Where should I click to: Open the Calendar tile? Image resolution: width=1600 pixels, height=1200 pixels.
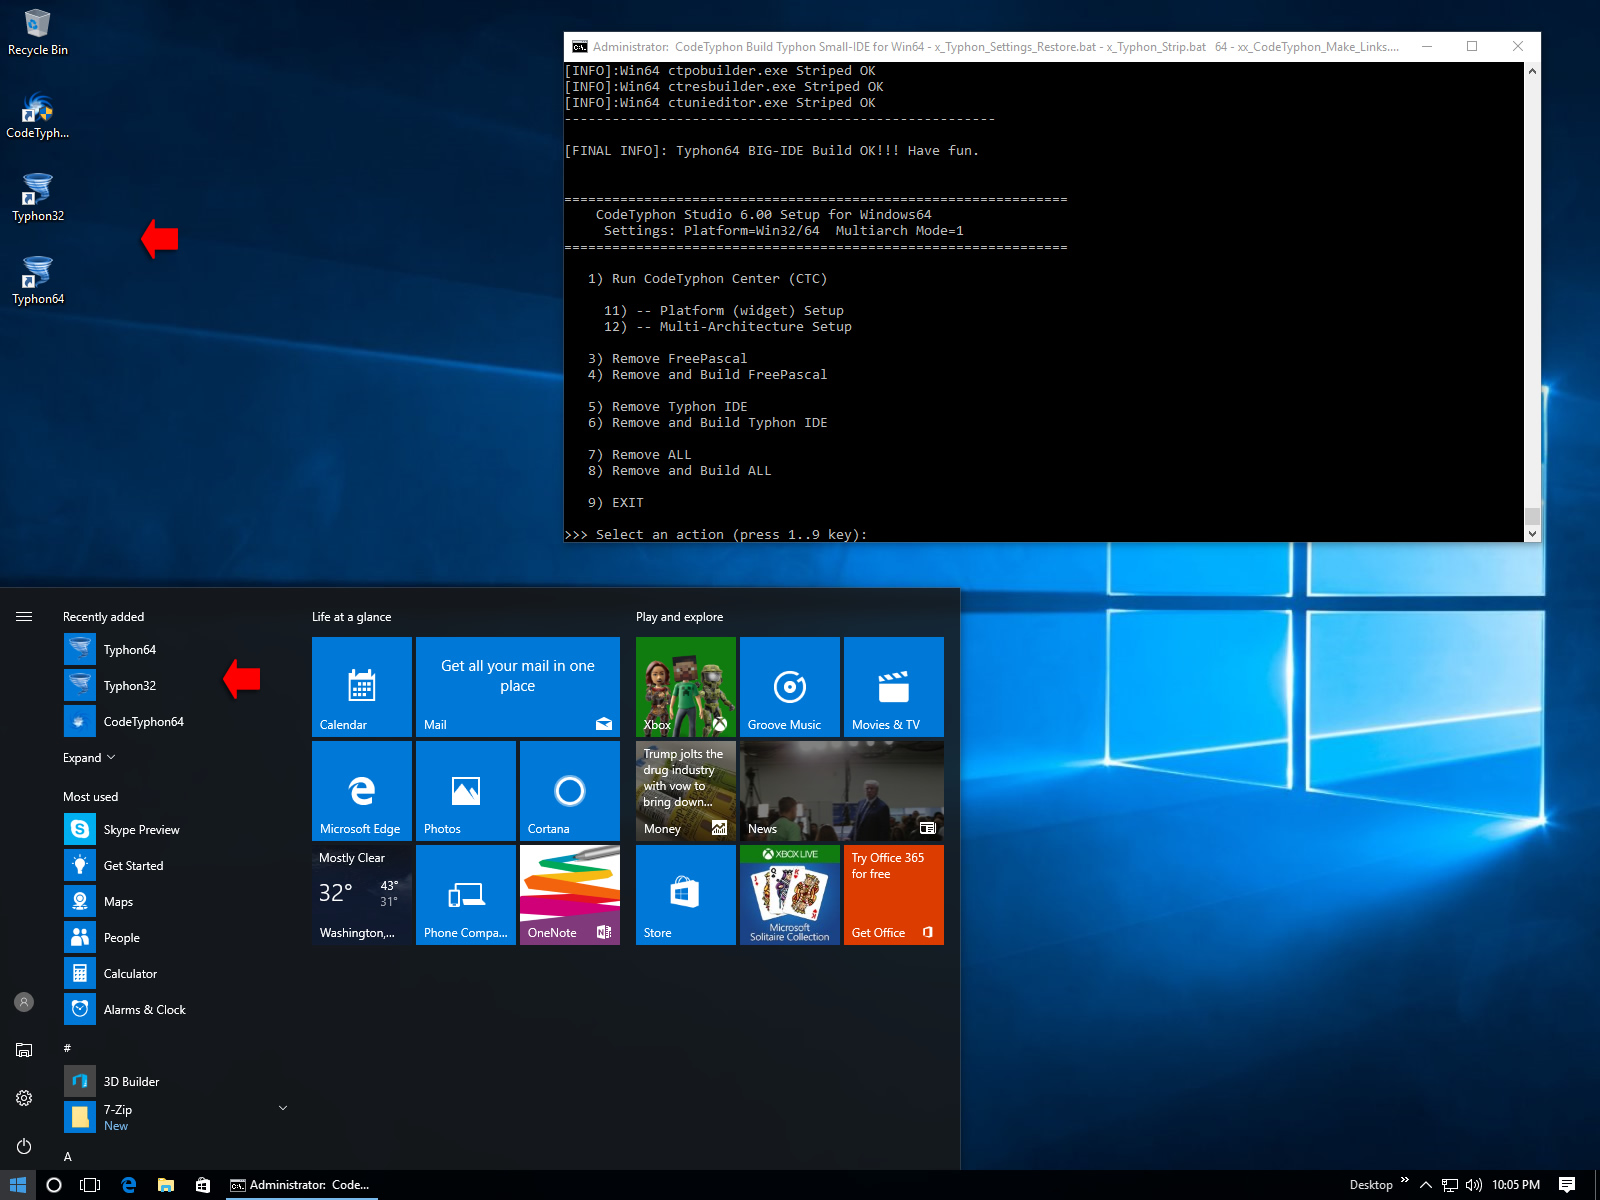[362, 687]
